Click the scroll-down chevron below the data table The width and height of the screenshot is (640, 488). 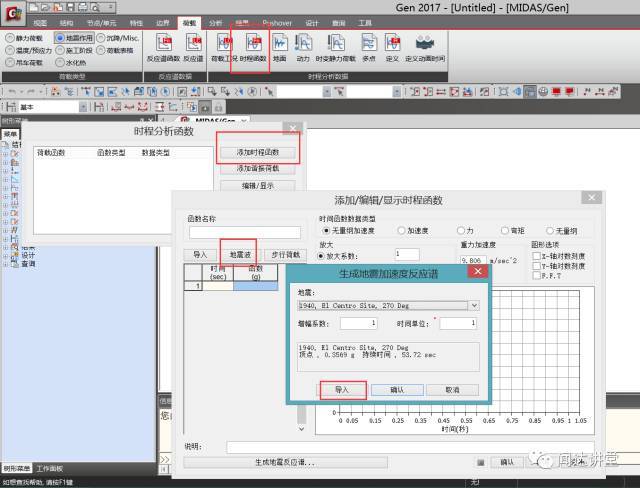pyautogui.click(x=301, y=429)
